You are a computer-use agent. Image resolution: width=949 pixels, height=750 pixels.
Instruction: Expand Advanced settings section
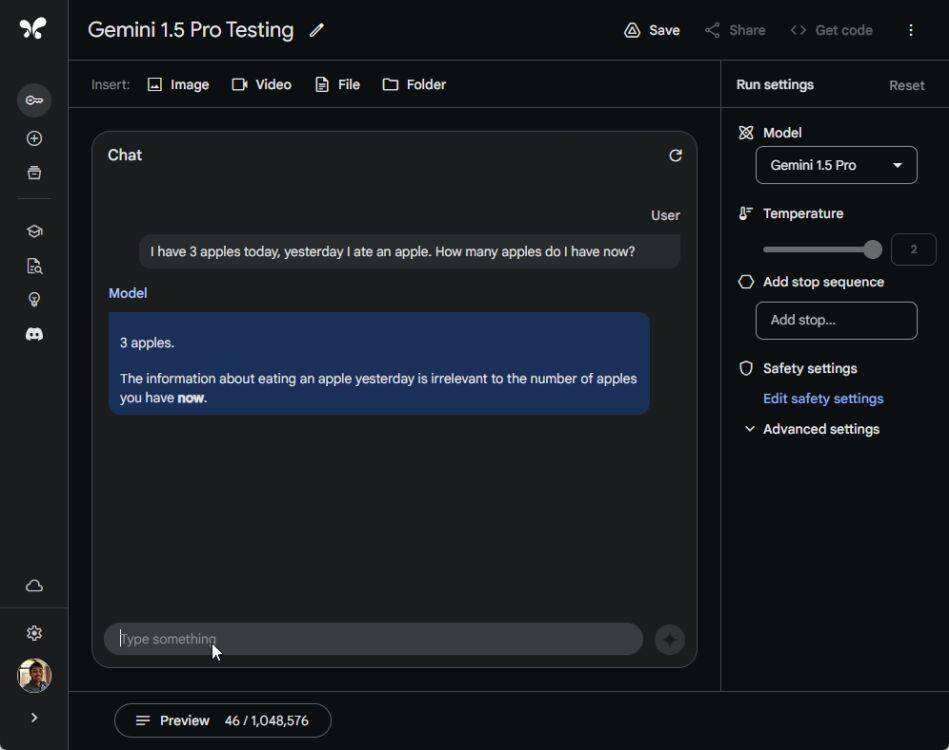(x=812, y=429)
